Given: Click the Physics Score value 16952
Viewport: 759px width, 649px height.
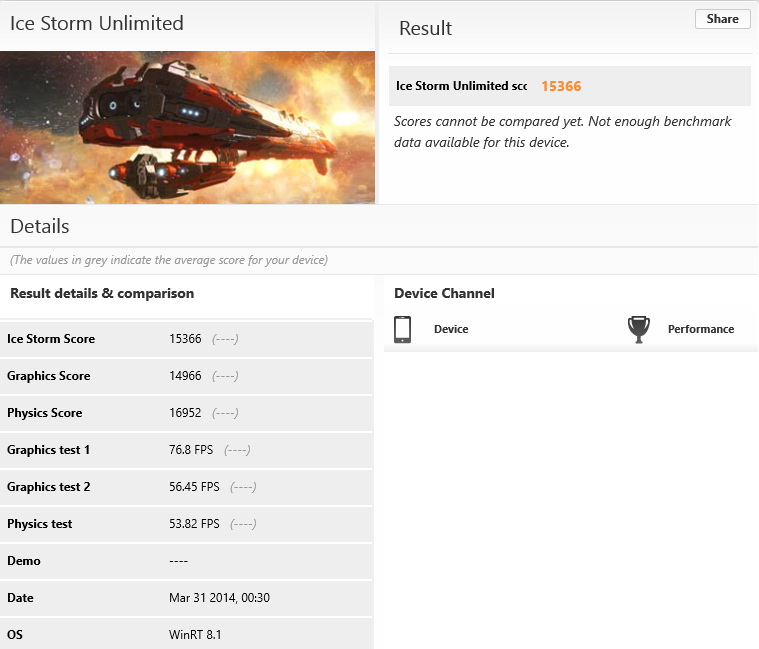Looking at the screenshot, I should pos(185,413).
